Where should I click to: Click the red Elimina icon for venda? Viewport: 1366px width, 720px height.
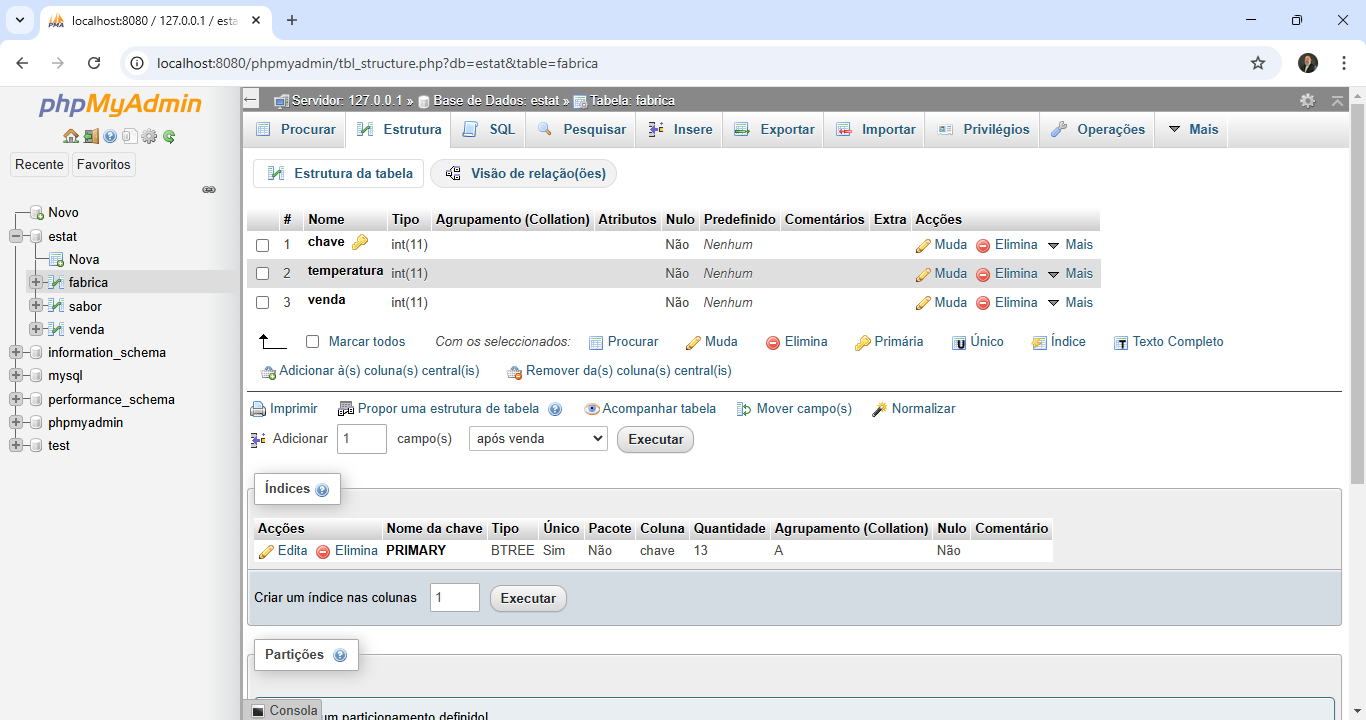tap(983, 303)
